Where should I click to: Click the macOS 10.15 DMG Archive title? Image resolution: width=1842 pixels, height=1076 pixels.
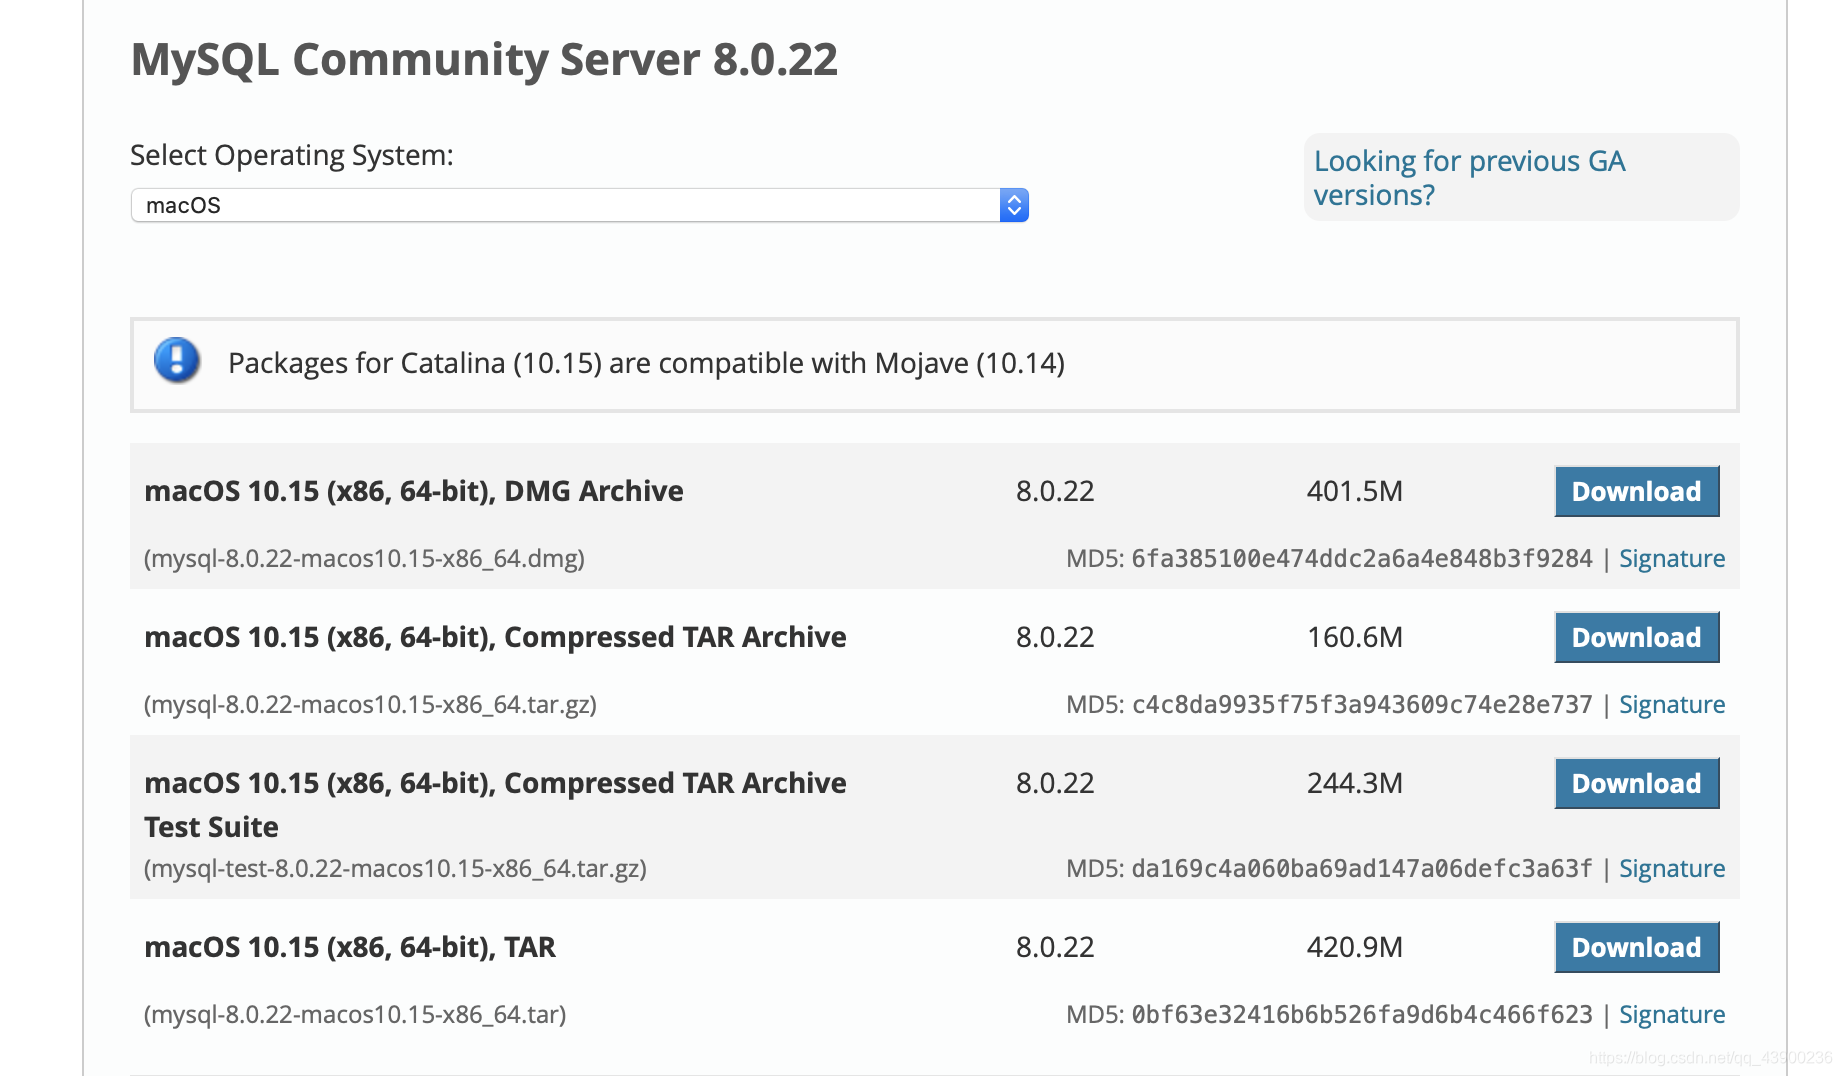click(x=414, y=491)
